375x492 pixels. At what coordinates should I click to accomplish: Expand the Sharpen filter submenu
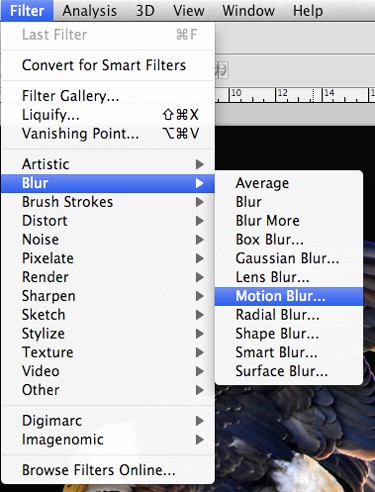[x=108, y=296]
